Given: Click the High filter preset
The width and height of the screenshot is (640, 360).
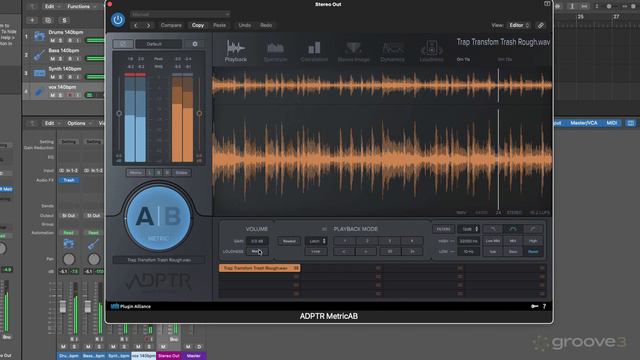Looking at the screenshot, I should tap(533, 241).
